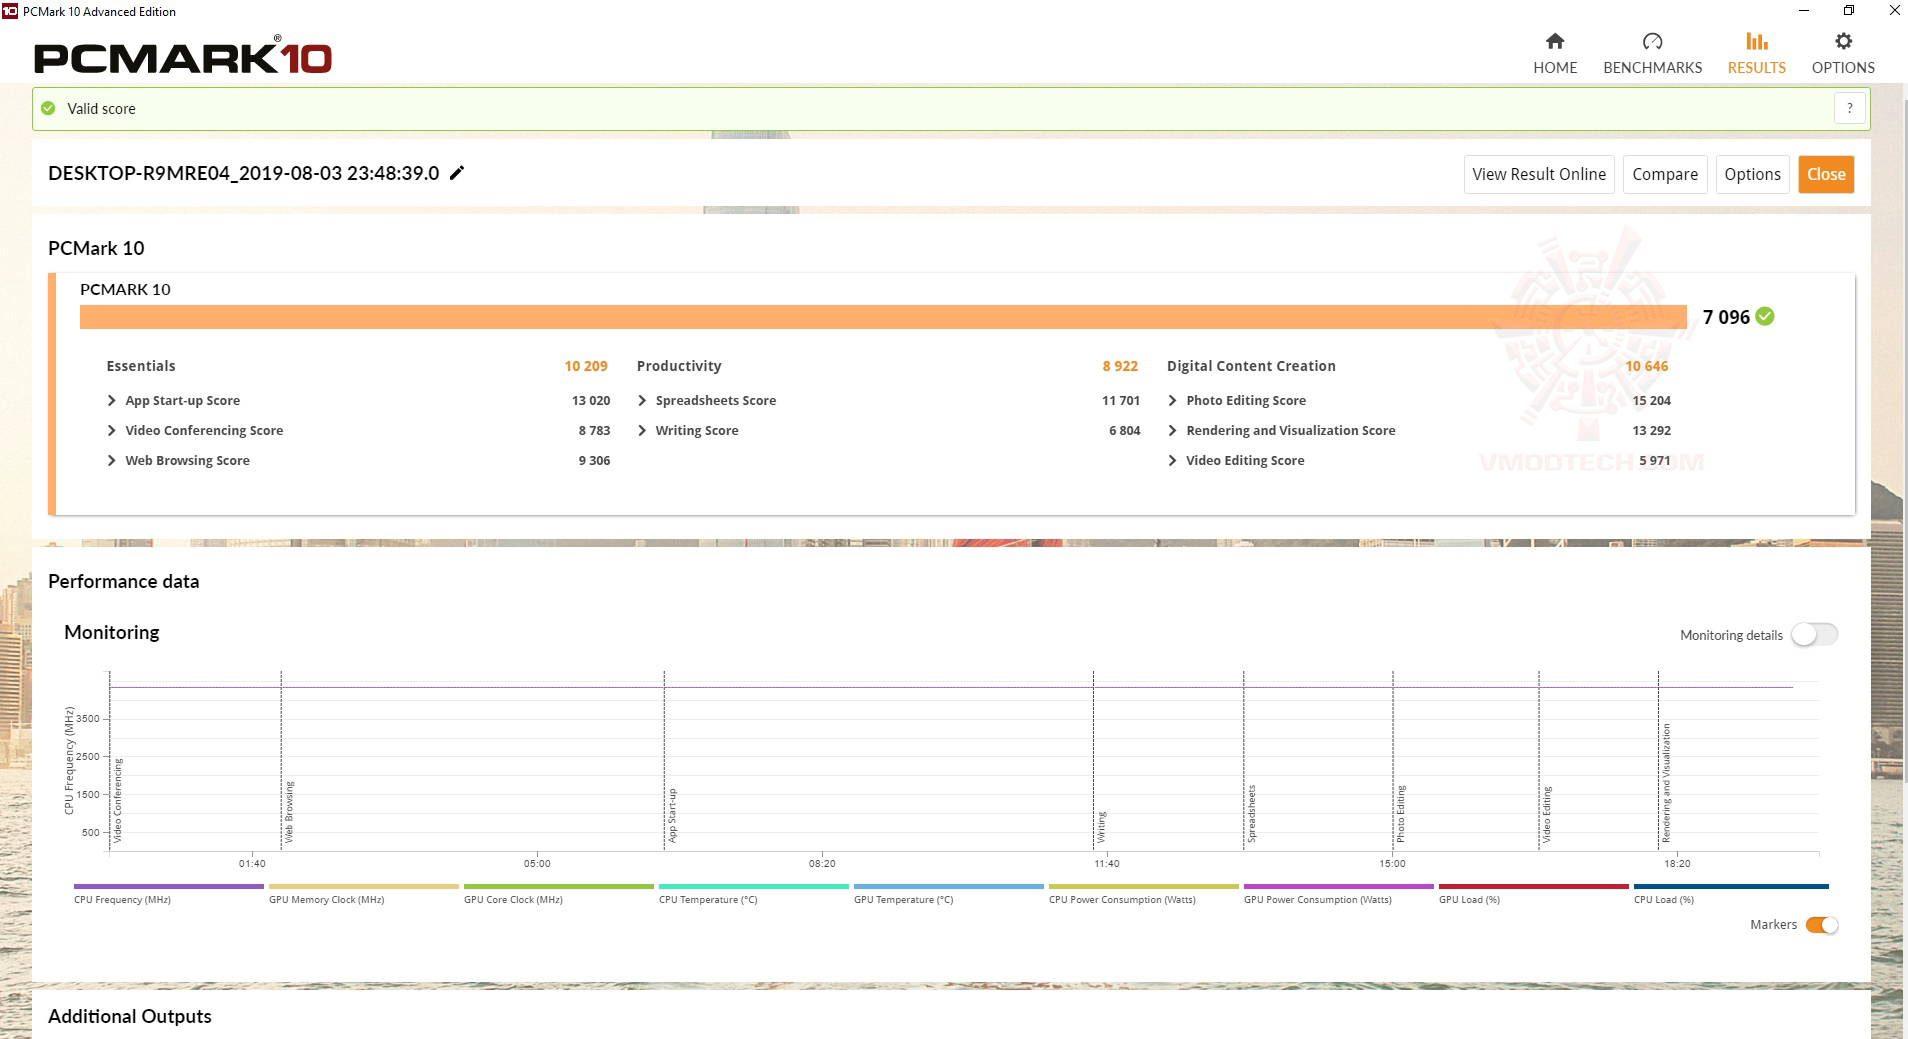
Task: Click the Home house icon
Action: 1554,41
